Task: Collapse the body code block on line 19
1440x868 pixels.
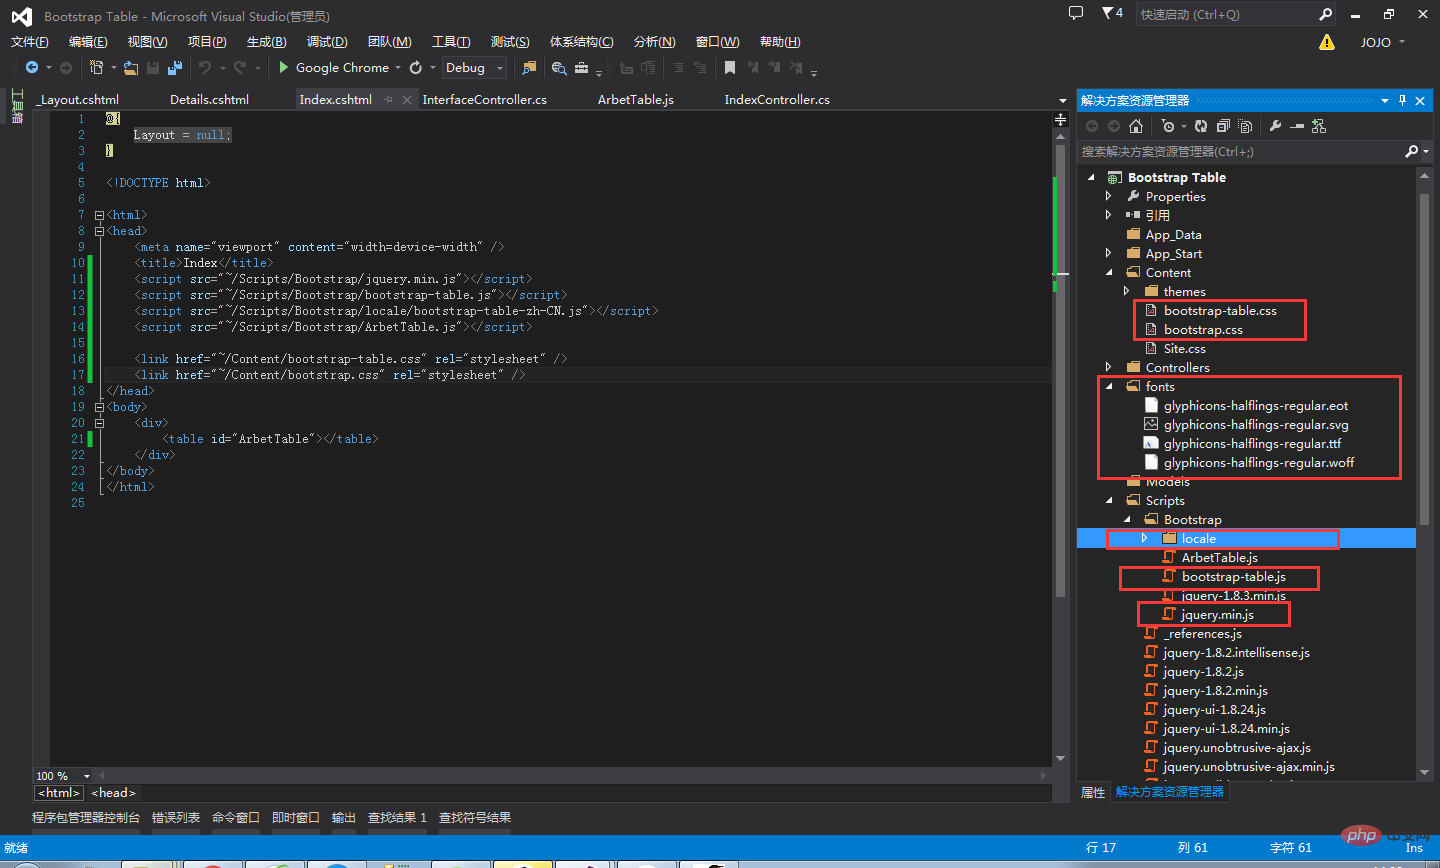Action: (x=99, y=407)
